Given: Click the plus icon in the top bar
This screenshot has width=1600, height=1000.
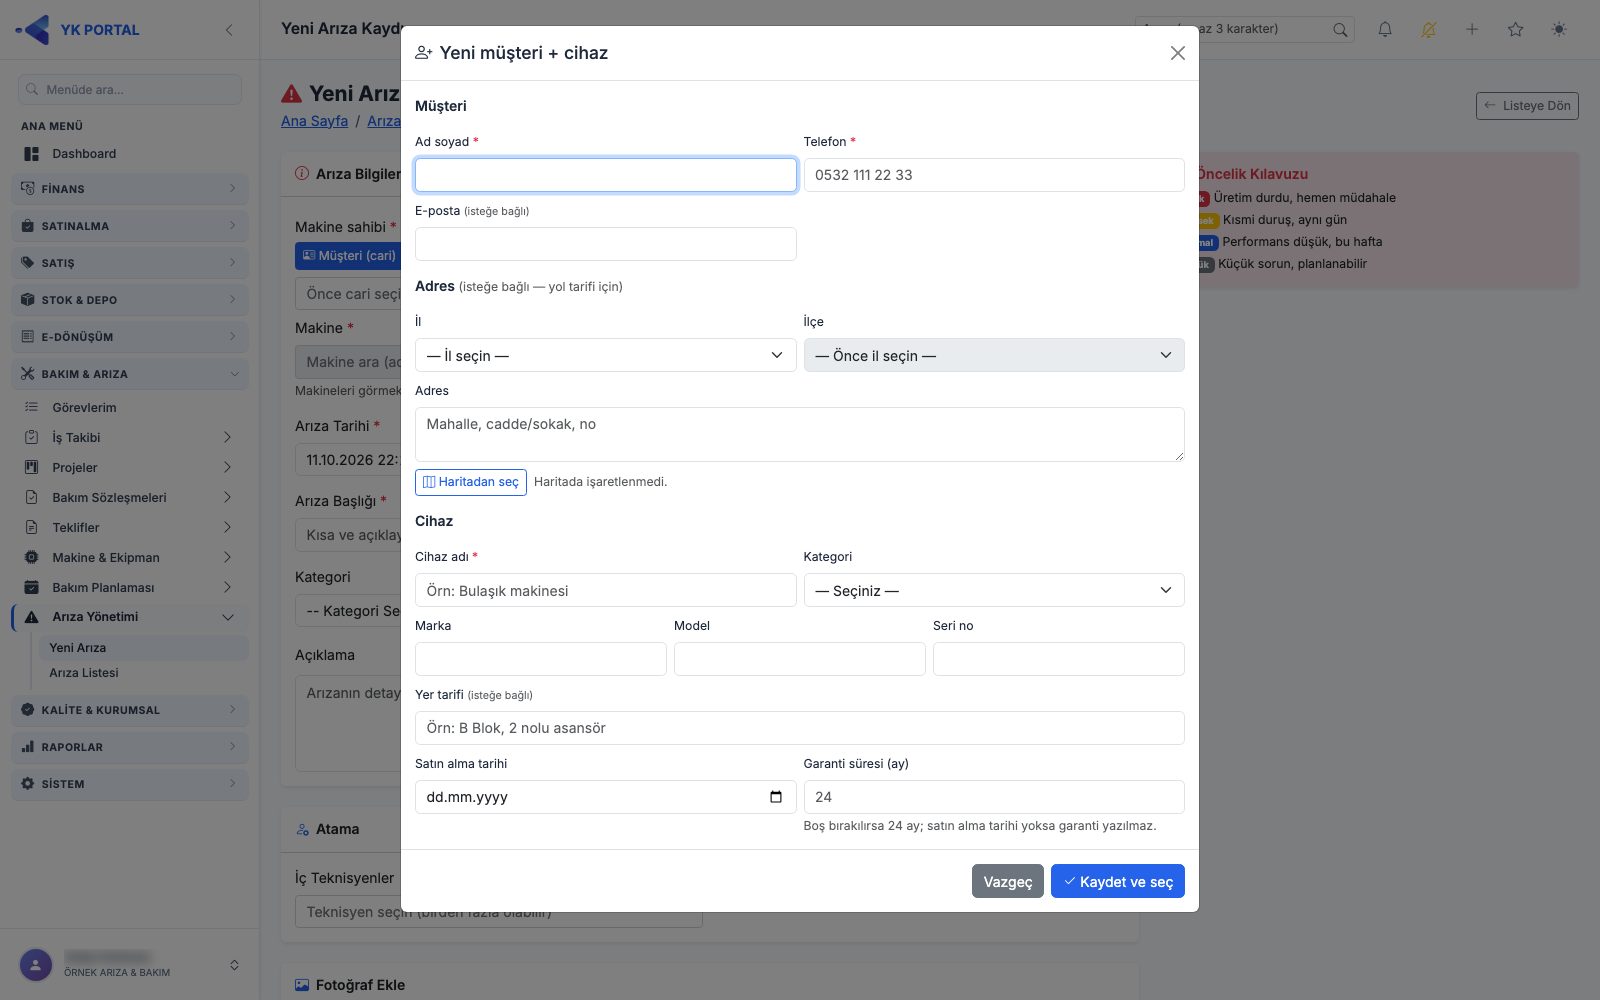Looking at the screenshot, I should tap(1472, 29).
